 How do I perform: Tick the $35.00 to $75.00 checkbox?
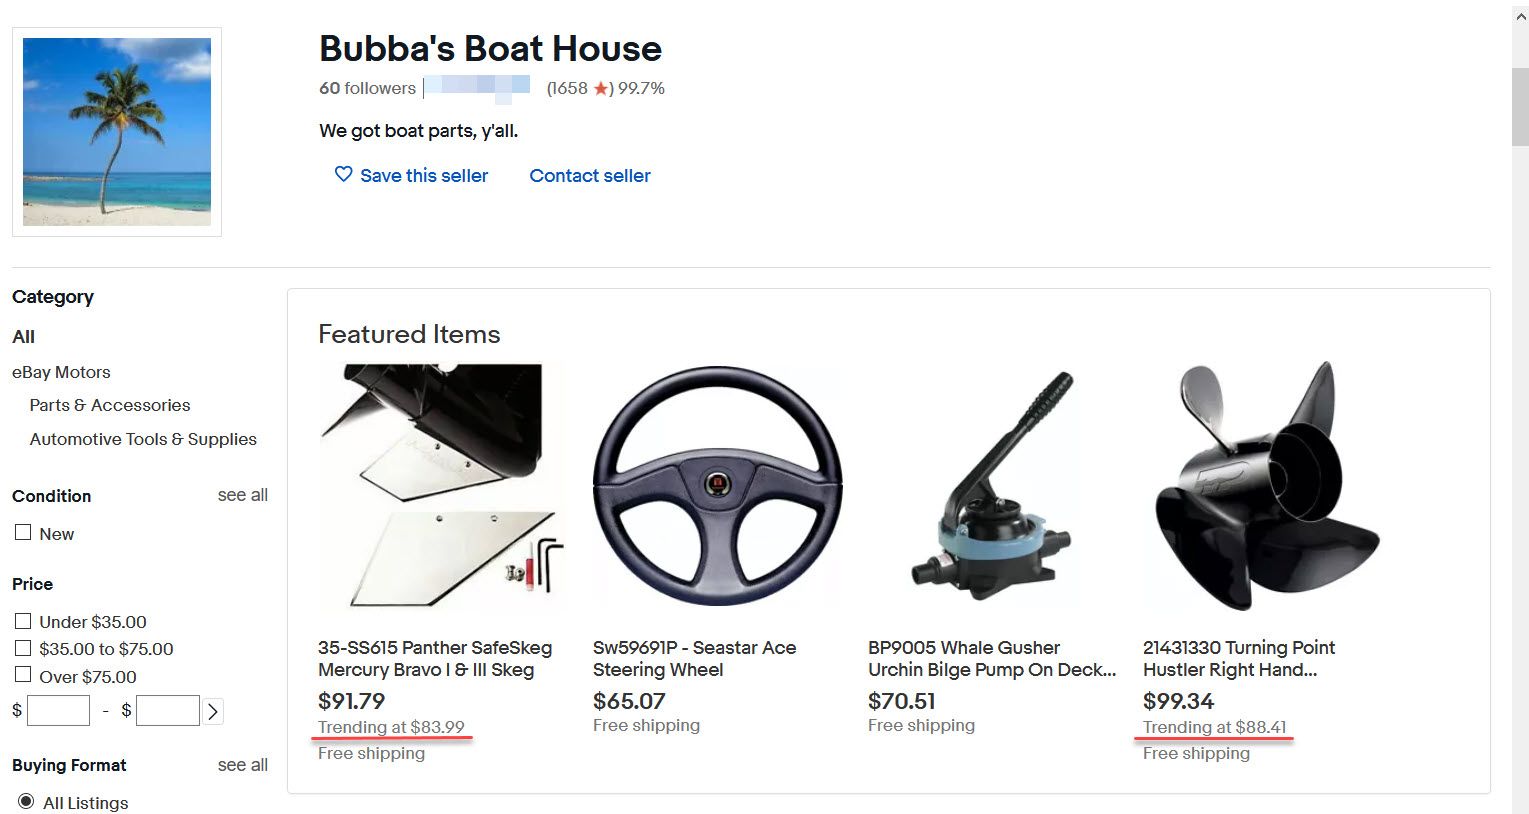click(23, 648)
